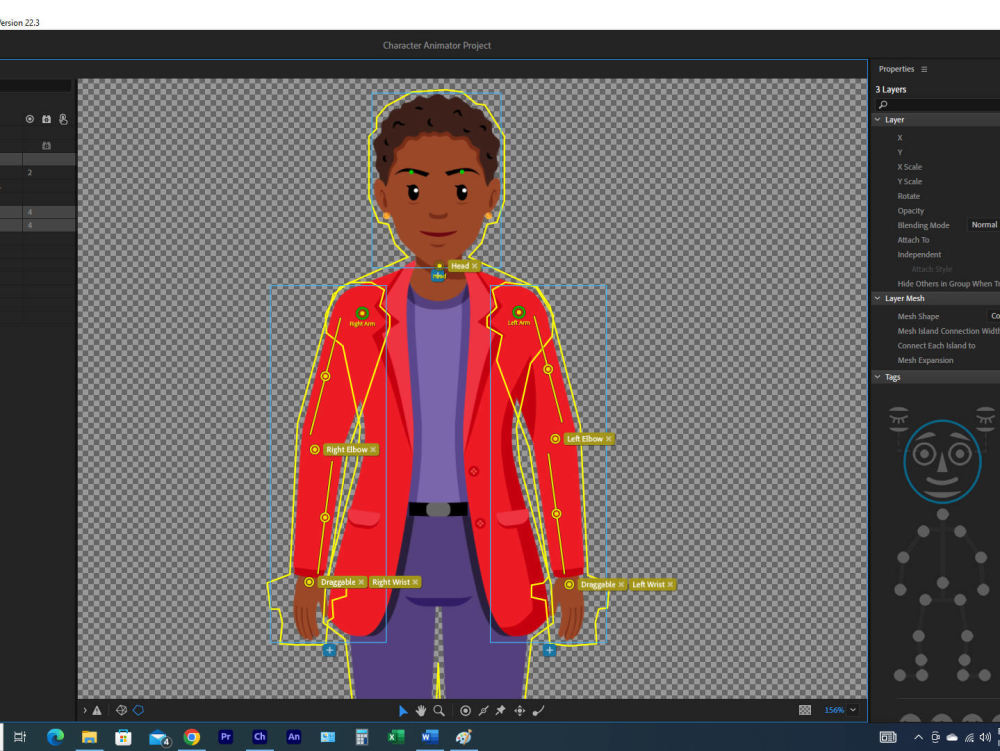Select the Zoom magnifier tool
Screen dimensions: 1000x751
[440, 710]
